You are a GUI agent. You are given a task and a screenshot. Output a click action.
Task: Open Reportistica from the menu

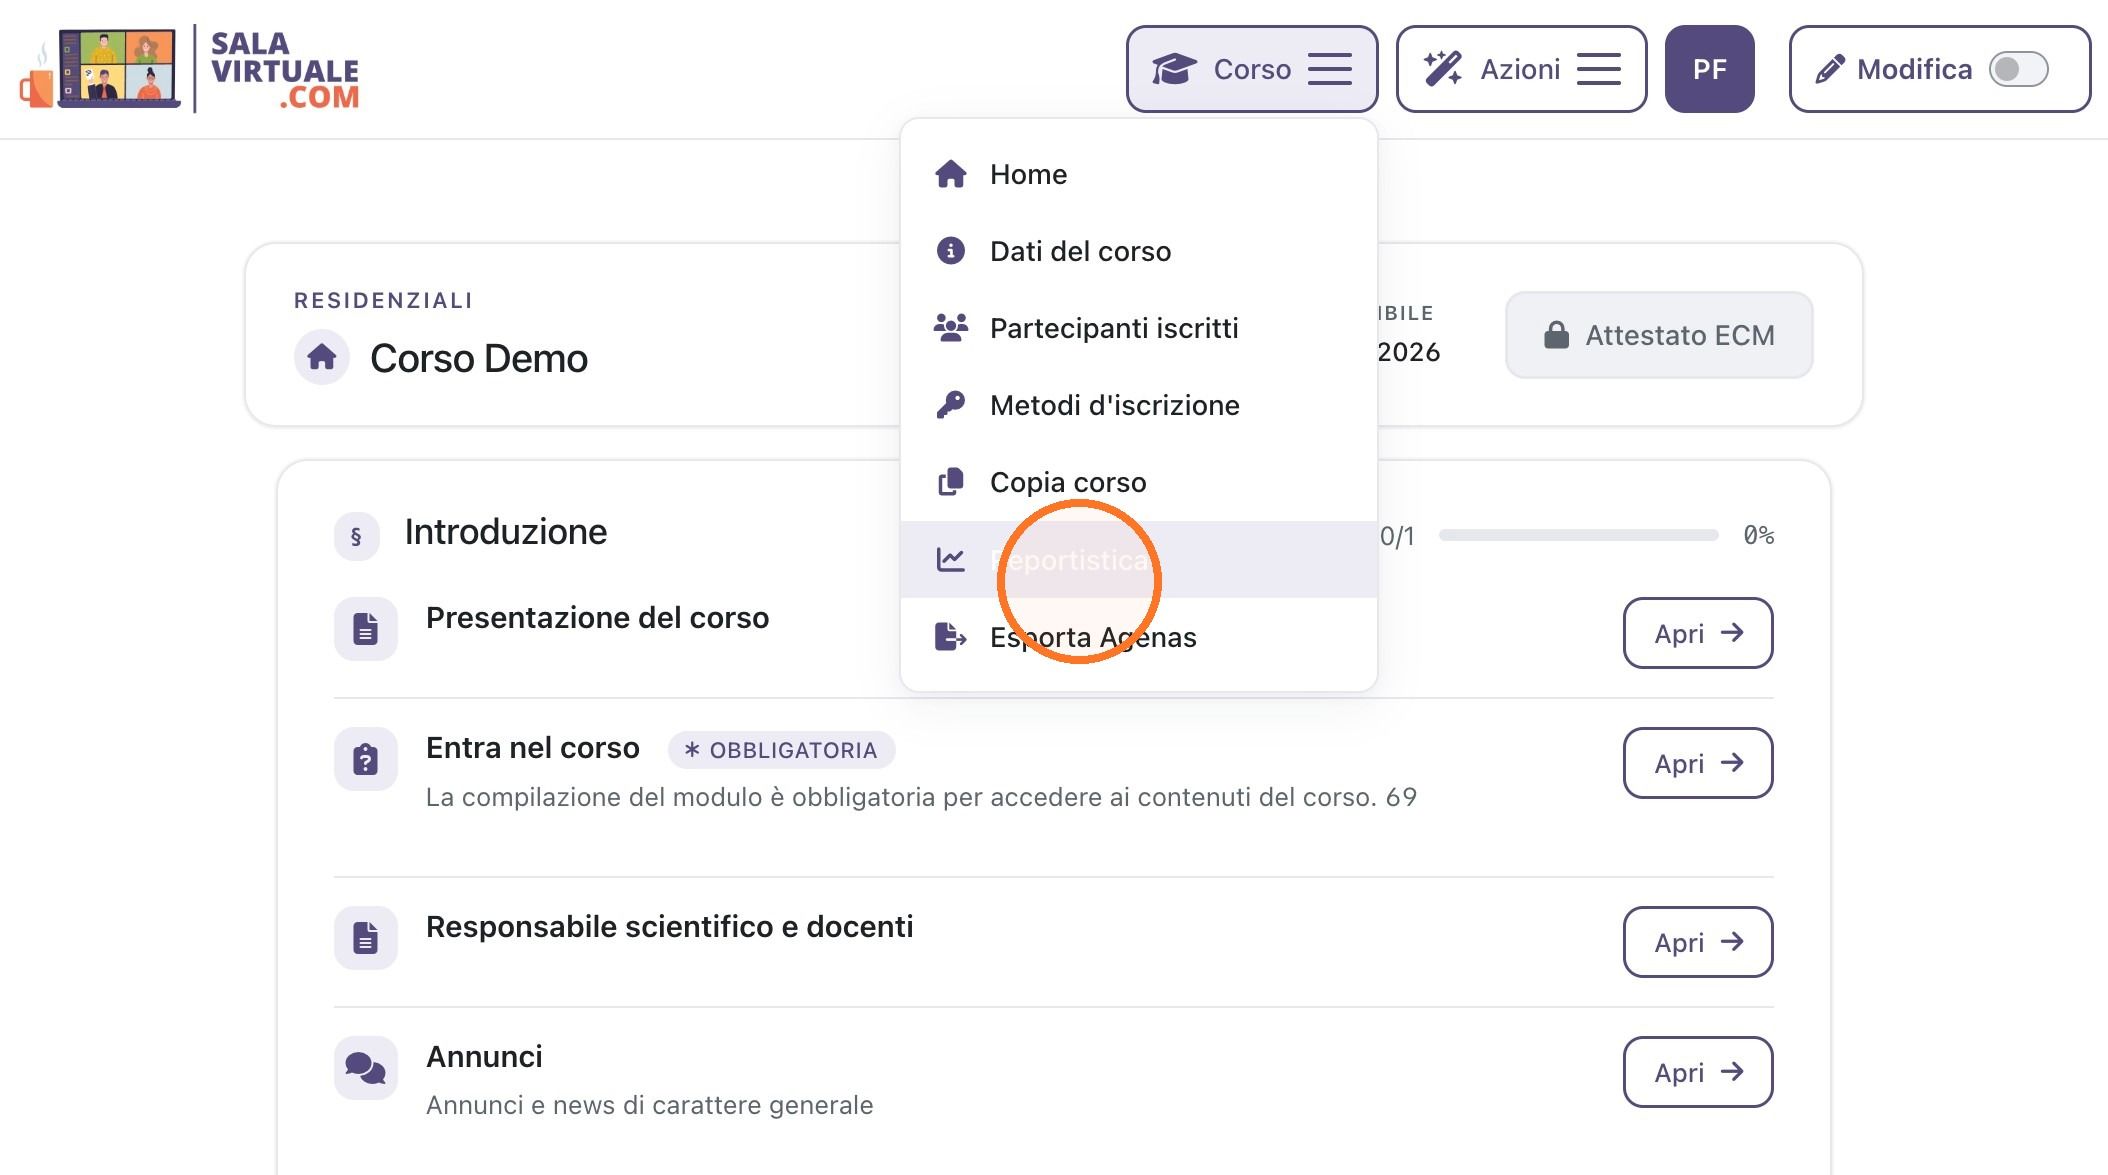click(1139, 559)
